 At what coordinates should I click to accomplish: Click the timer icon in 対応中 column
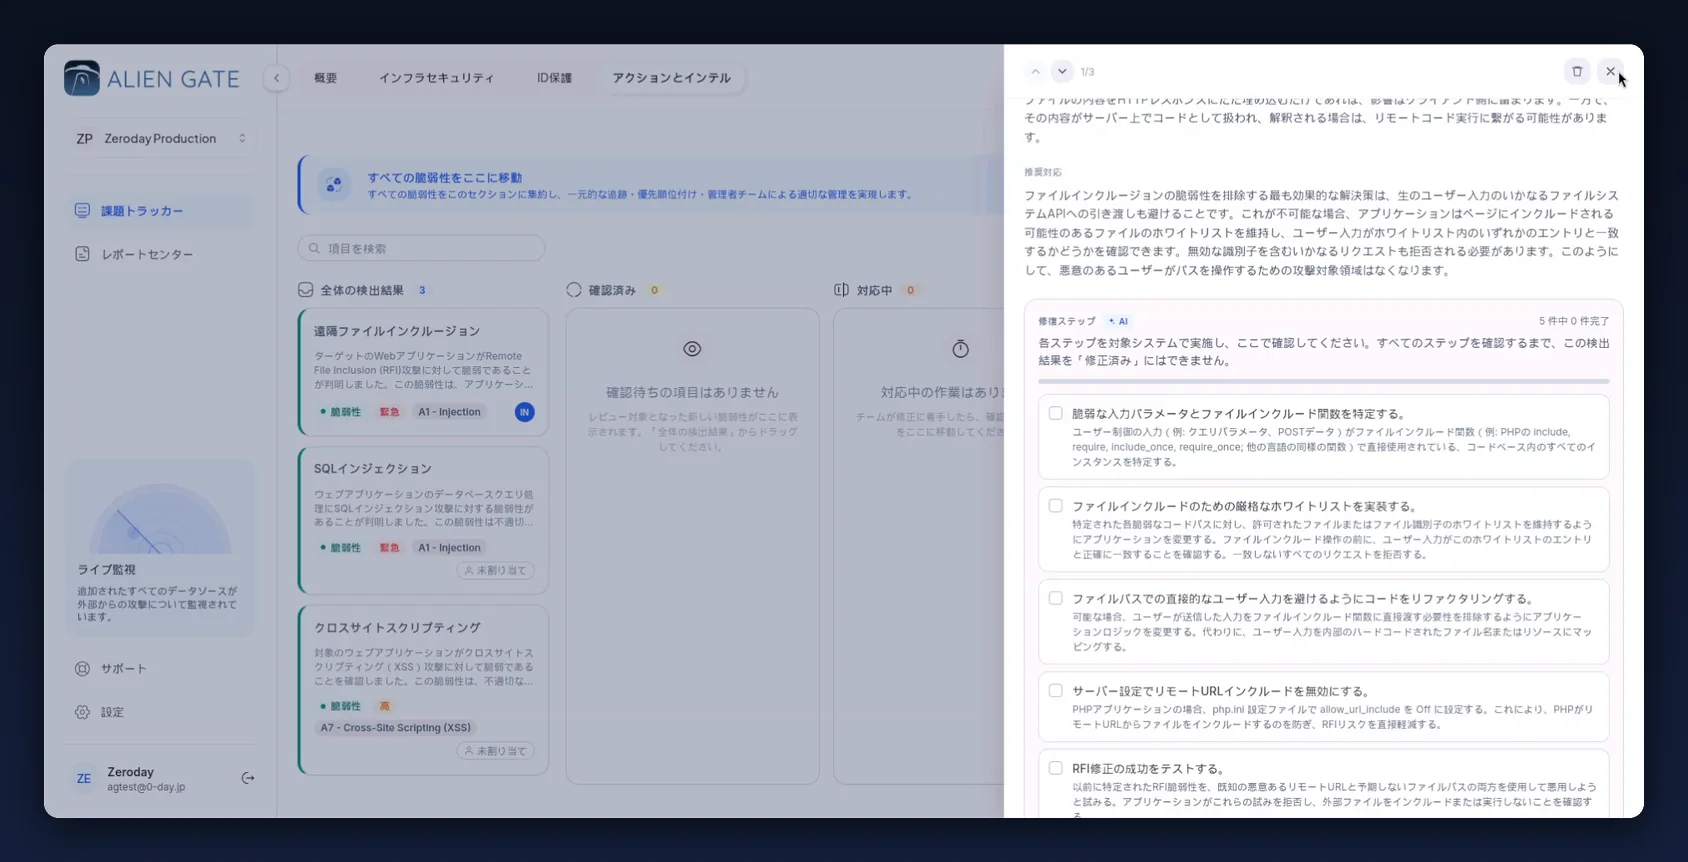tap(960, 349)
